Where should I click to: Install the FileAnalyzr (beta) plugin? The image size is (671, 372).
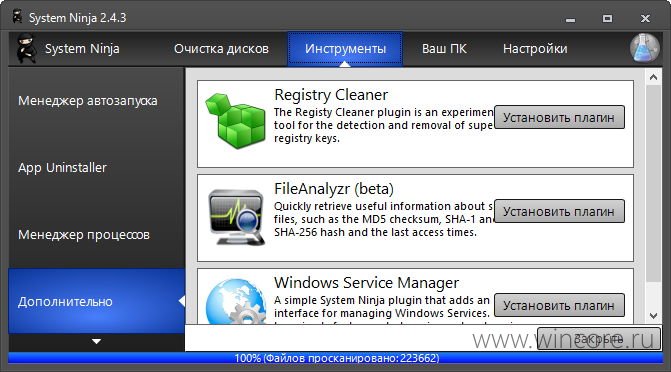click(x=559, y=211)
